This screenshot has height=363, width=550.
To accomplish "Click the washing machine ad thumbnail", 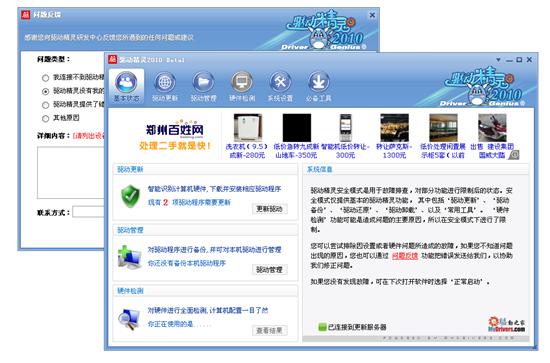I will tap(247, 128).
